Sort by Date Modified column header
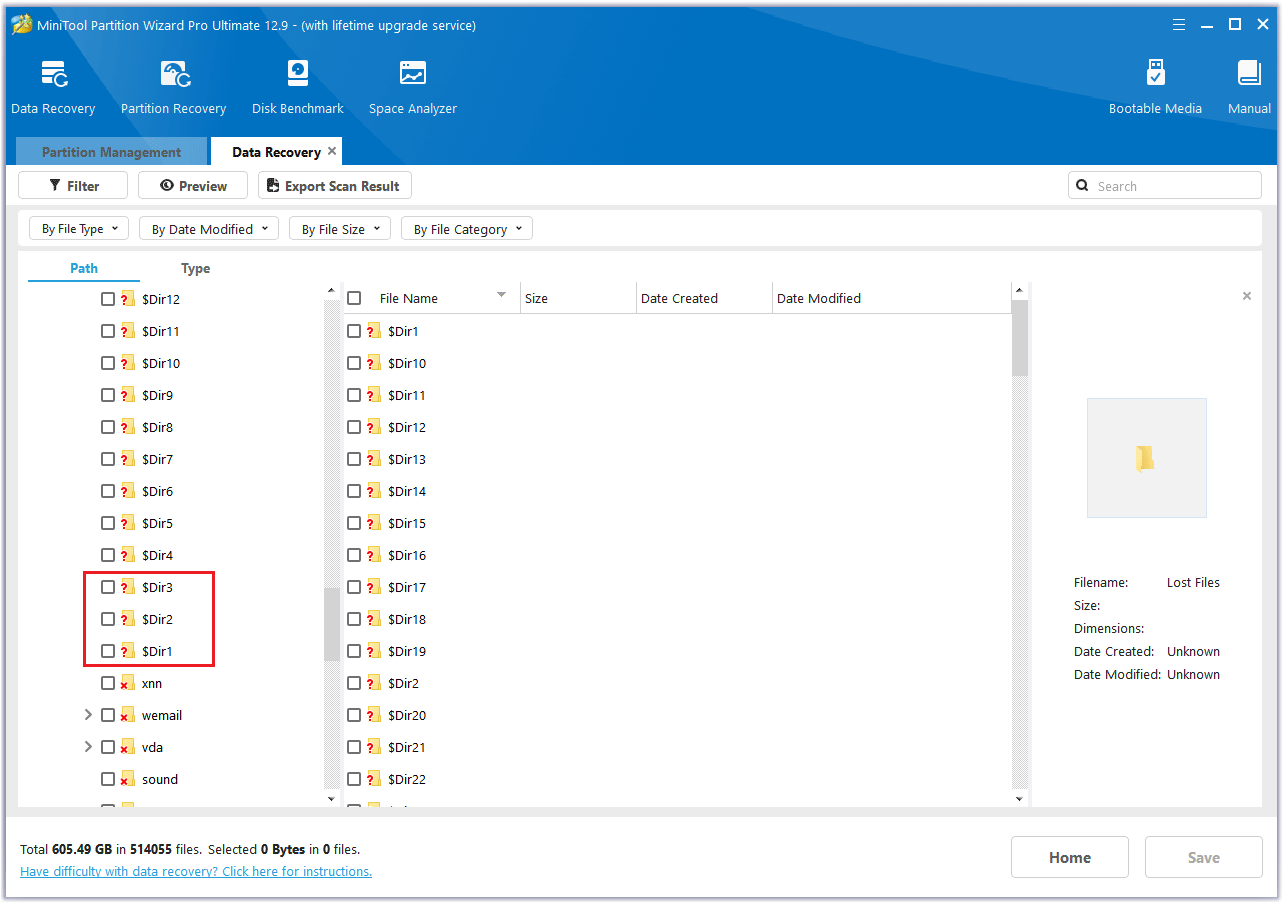 click(892, 298)
